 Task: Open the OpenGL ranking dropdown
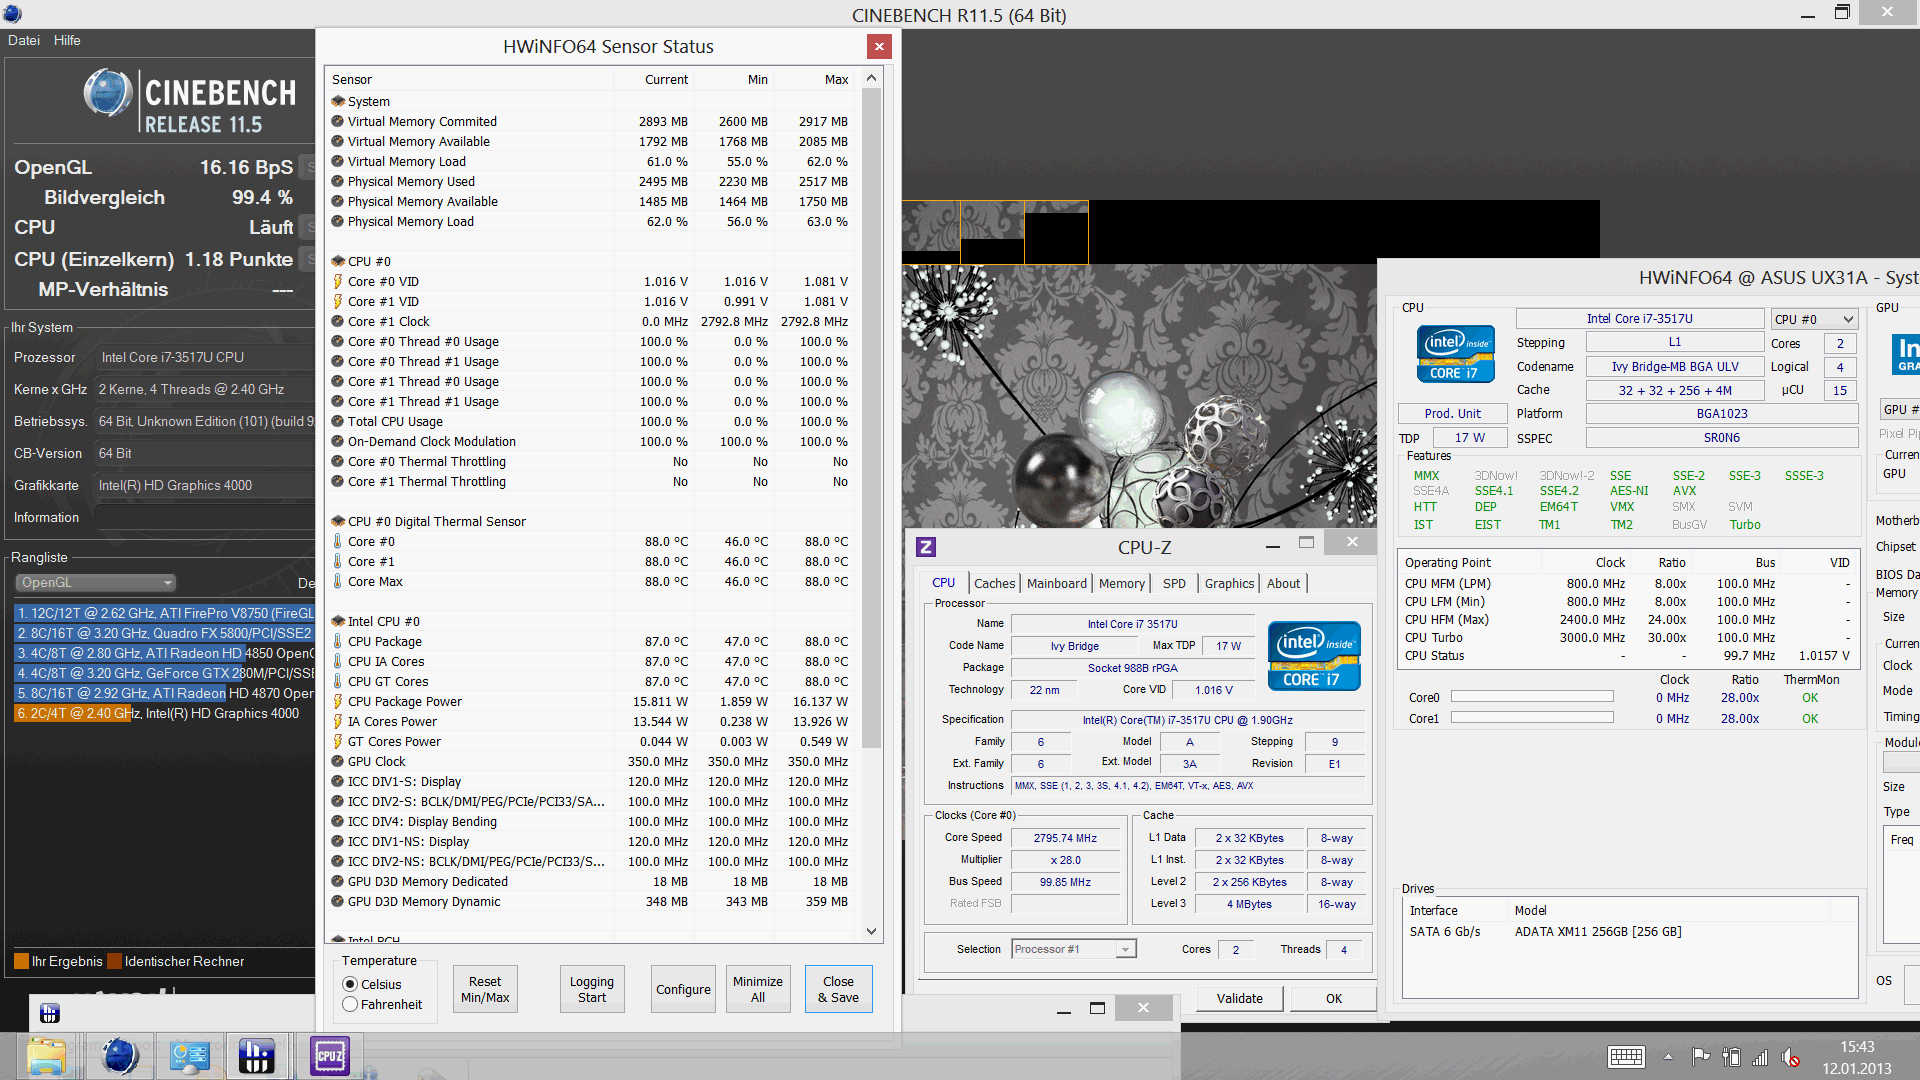tap(96, 582)
